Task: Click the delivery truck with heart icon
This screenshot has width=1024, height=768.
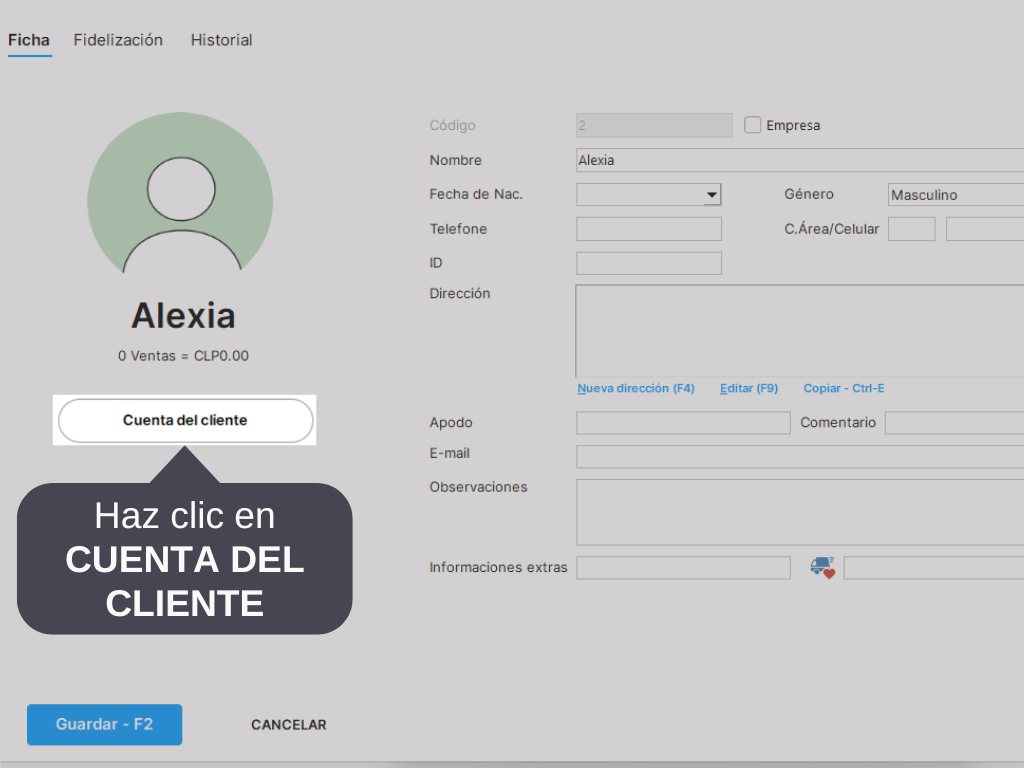Action: tap(823, 568)
